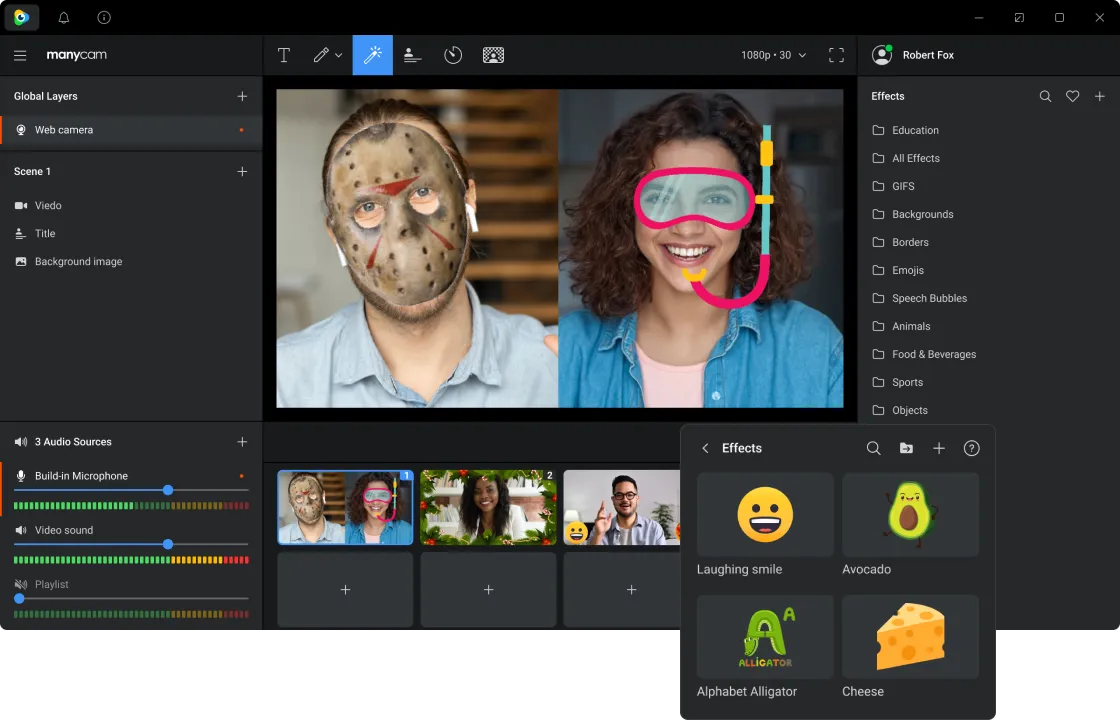
Task: Click the notifications bell icon
Action: 64,18
